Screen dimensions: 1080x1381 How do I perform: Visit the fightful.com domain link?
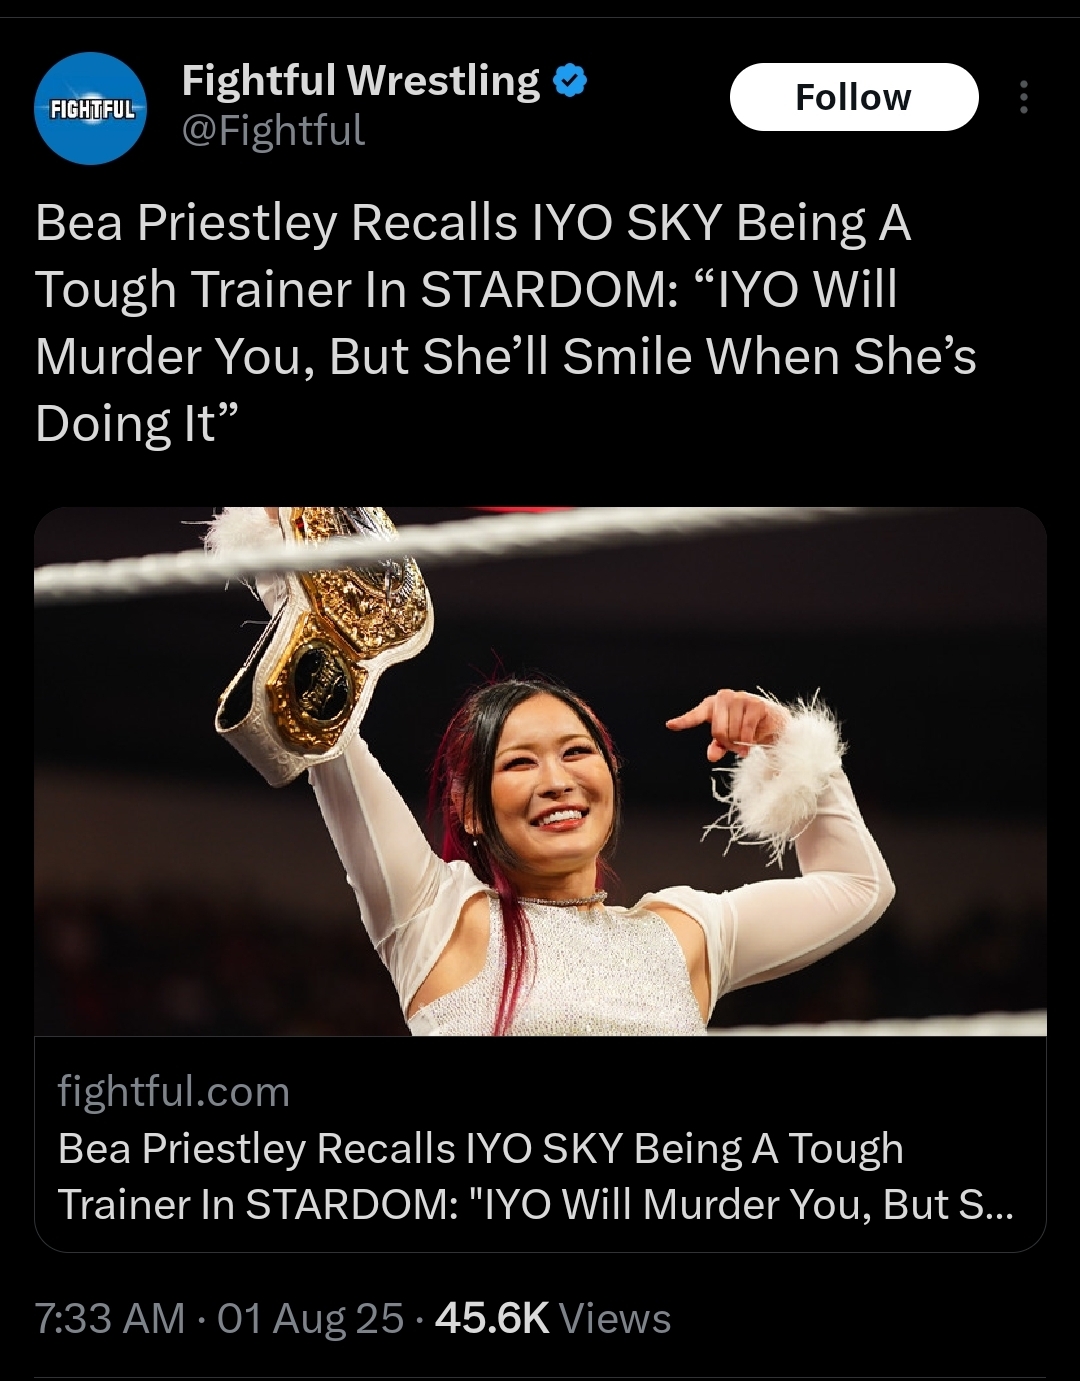coord(174,1092)
